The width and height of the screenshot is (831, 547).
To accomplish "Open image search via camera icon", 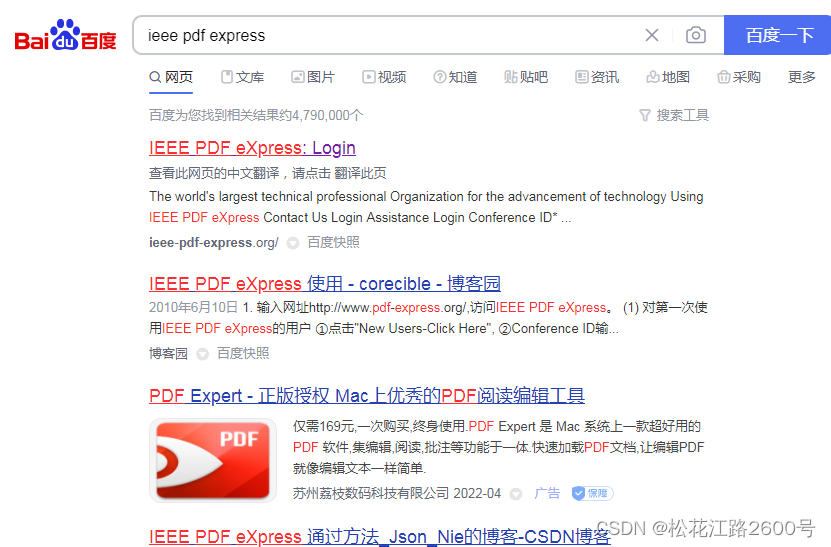I will tap(695, 35).
